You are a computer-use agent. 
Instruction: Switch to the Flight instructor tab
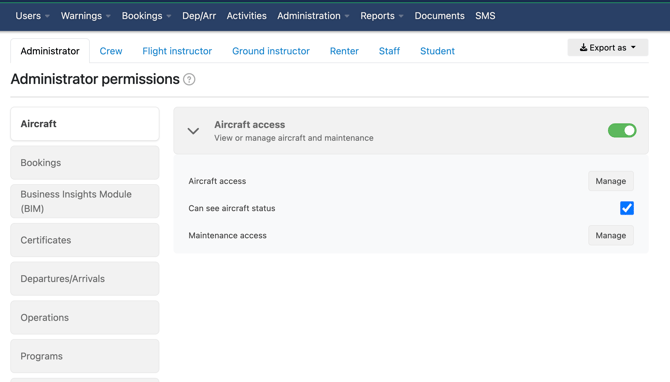tap(177, 51)
